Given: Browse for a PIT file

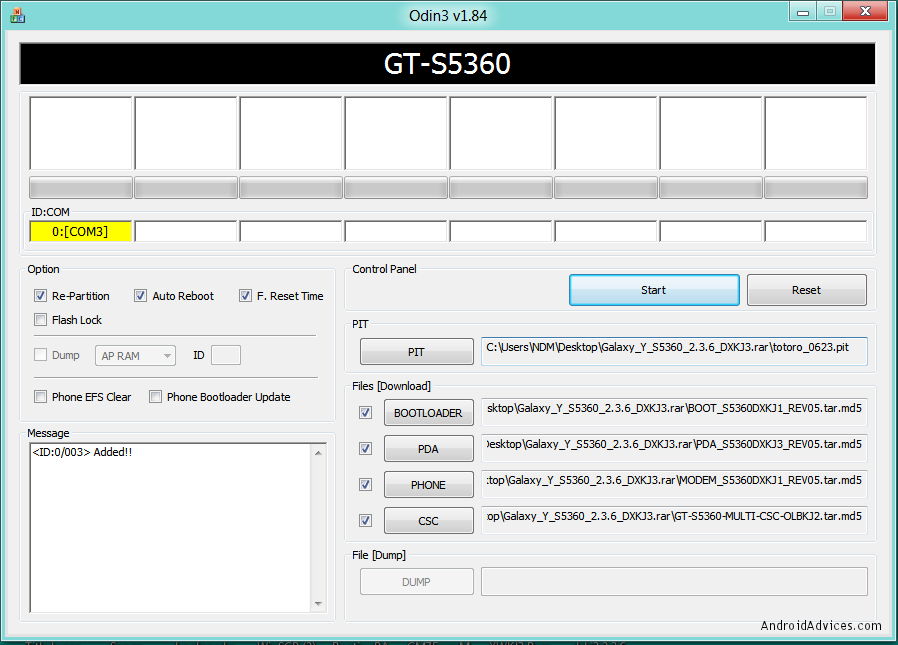Looking at the screenshot, I should tap(416, 352).
